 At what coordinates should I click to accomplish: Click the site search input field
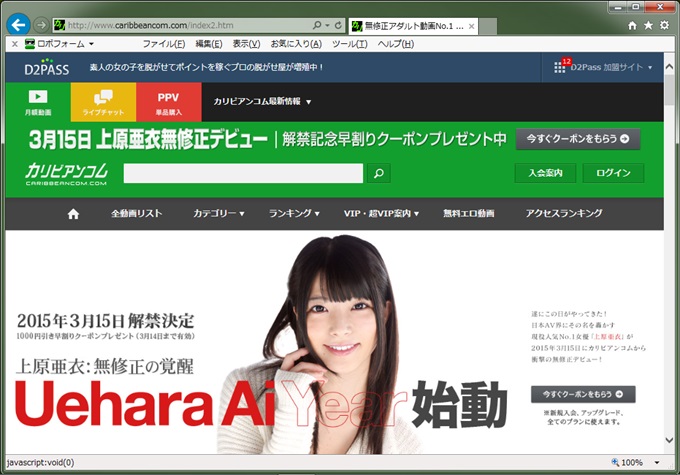click(243, 173)
